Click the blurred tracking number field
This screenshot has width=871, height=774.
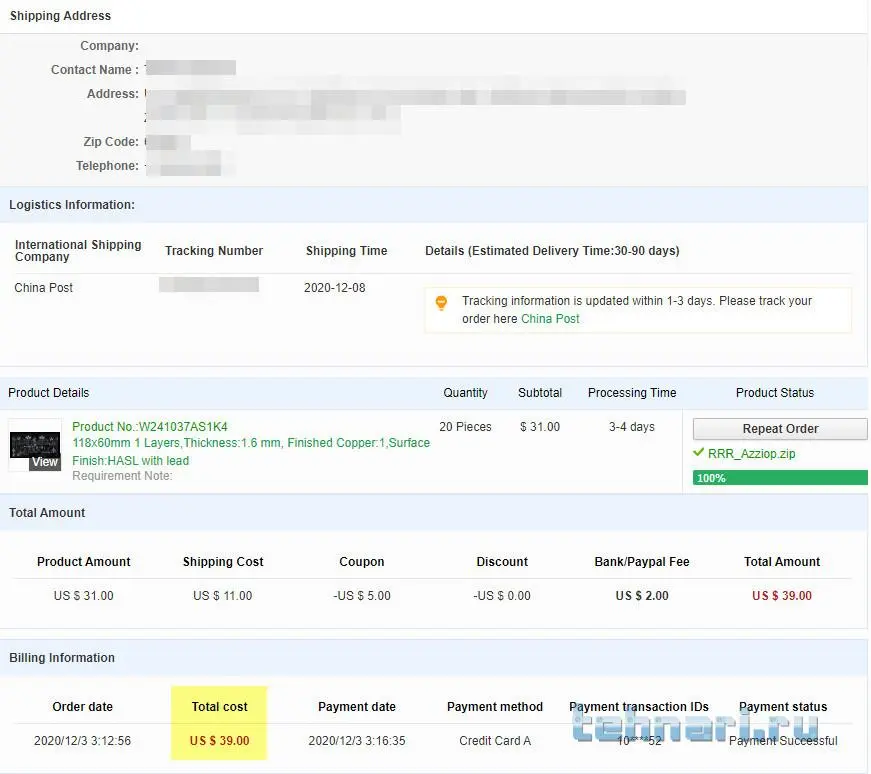point(209,285)
